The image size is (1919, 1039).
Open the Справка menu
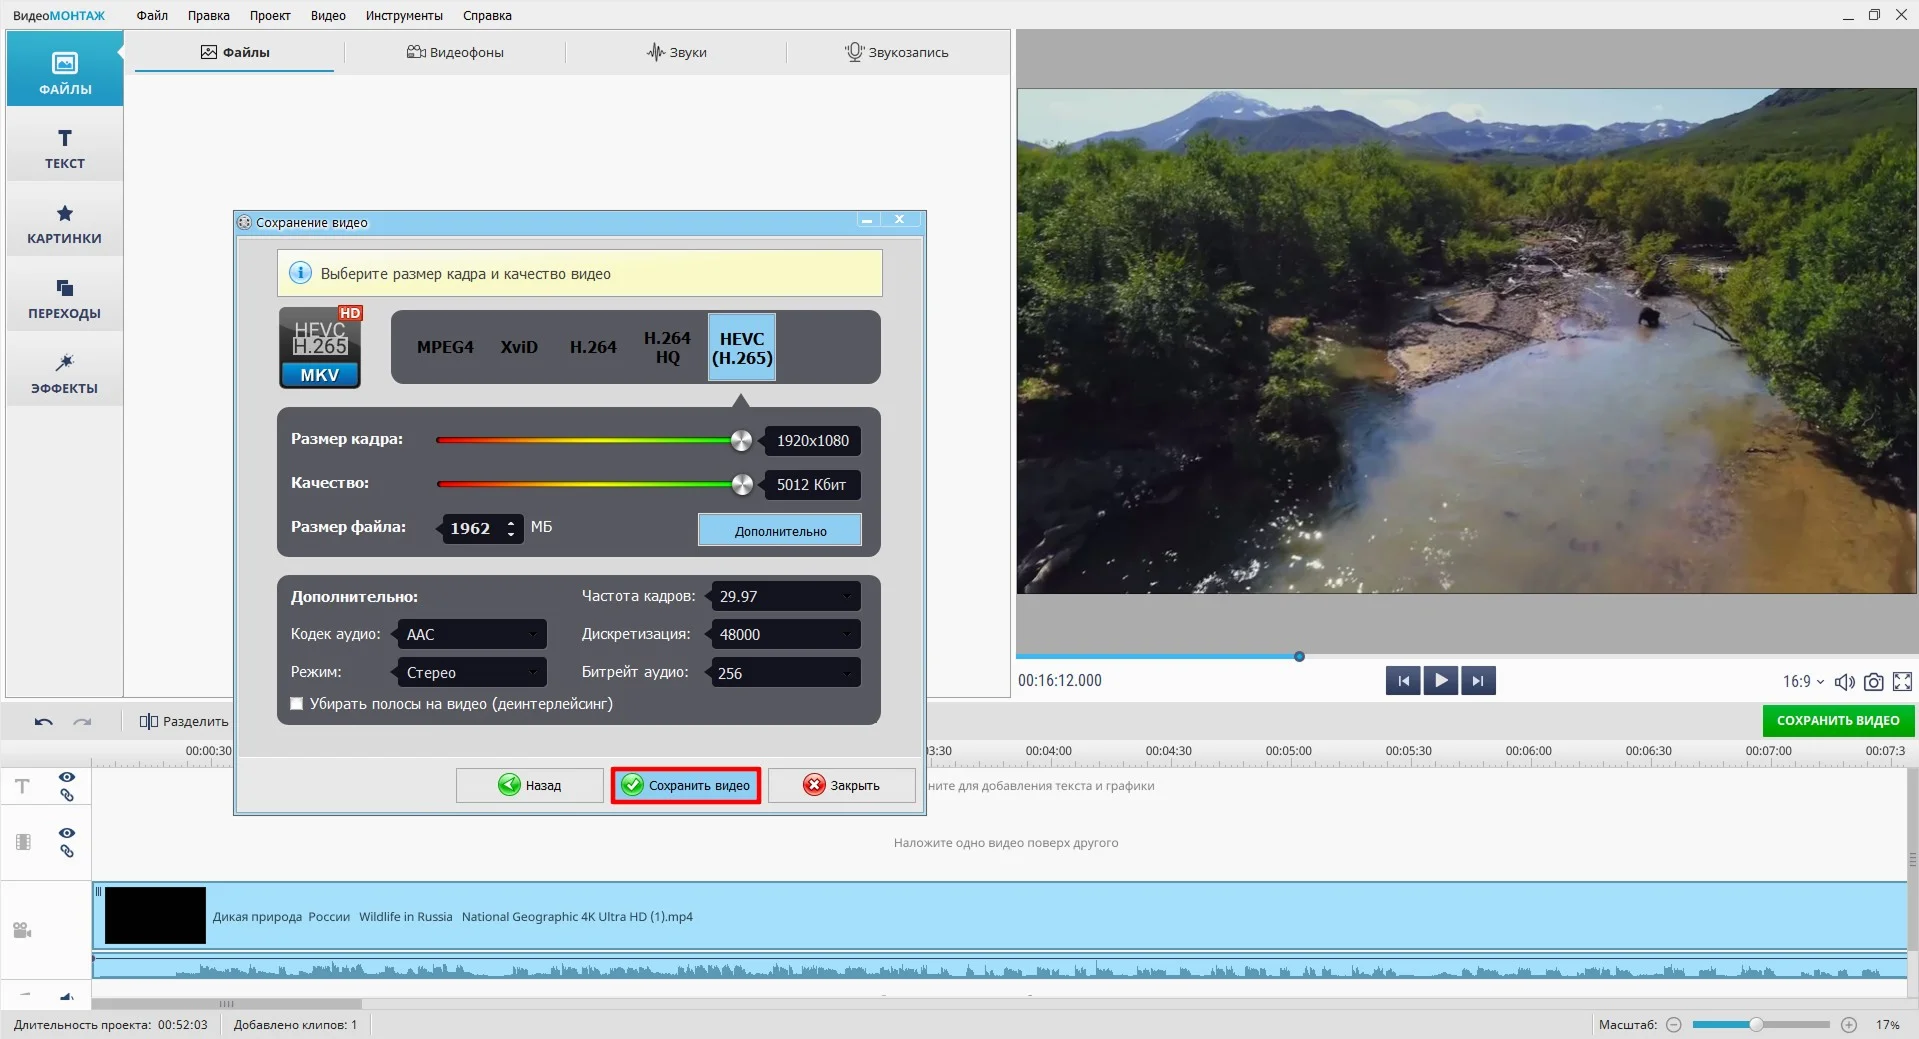(487, 15)
